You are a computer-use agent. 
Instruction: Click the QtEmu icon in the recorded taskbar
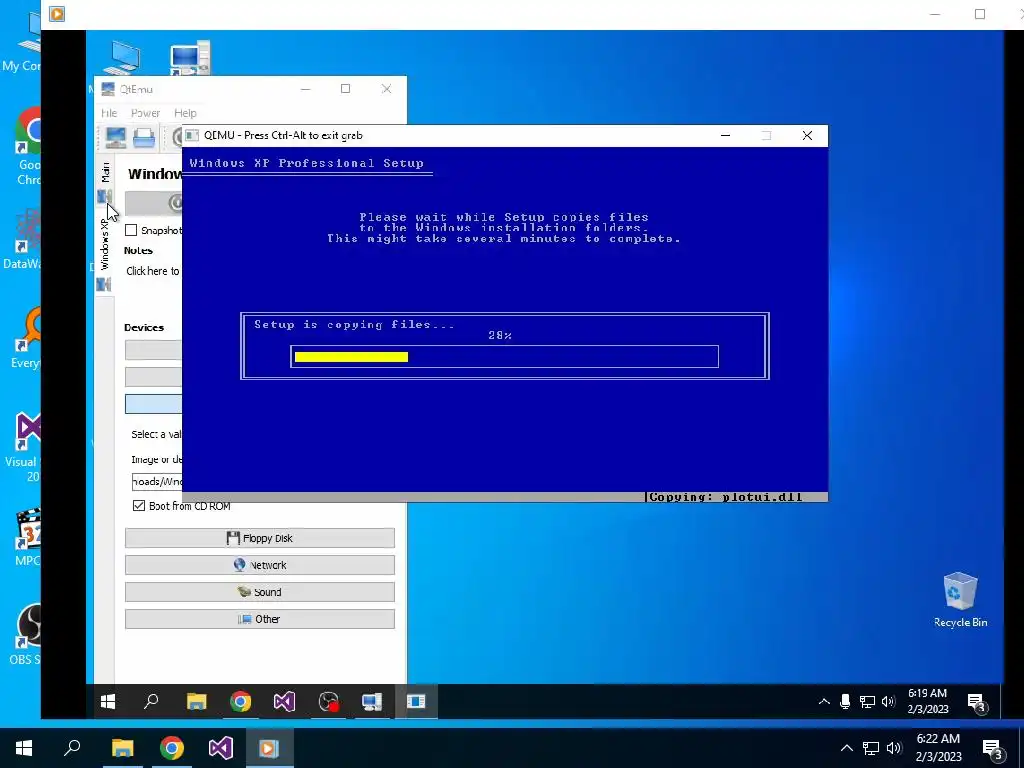[x=372, y=701]
